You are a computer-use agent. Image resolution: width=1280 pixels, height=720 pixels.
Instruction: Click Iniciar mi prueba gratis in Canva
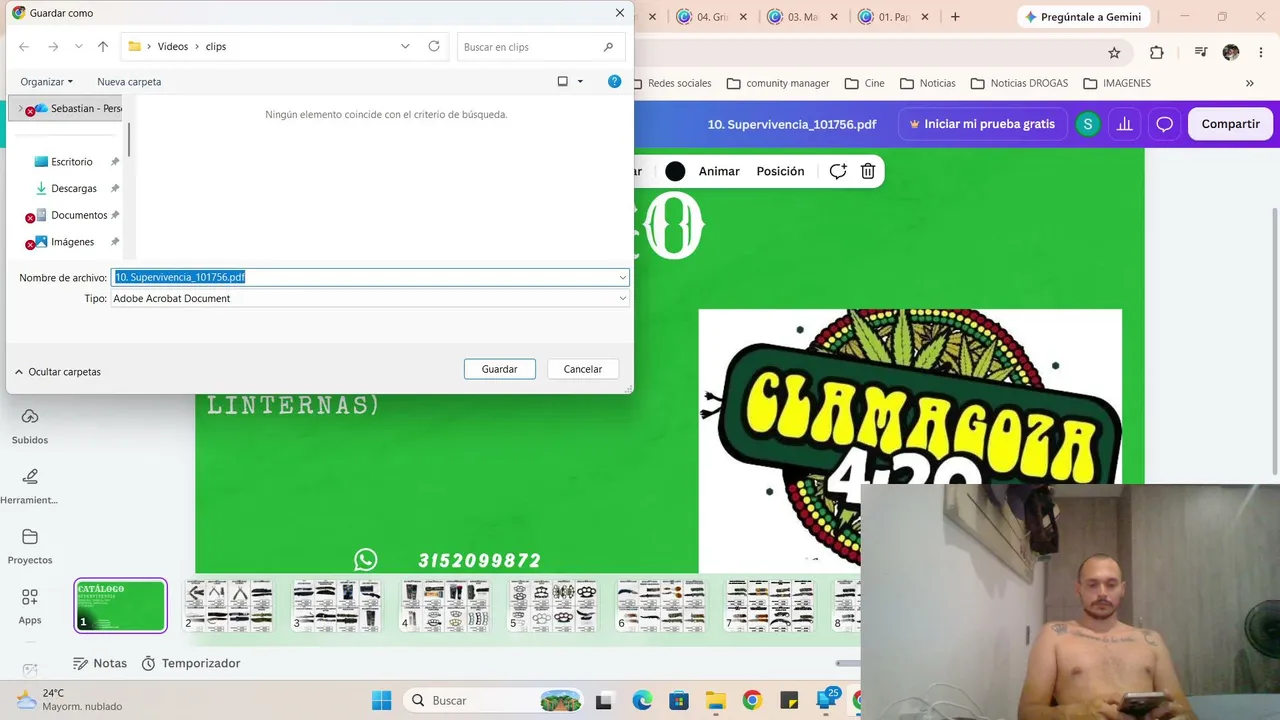(x=982, y=124)
